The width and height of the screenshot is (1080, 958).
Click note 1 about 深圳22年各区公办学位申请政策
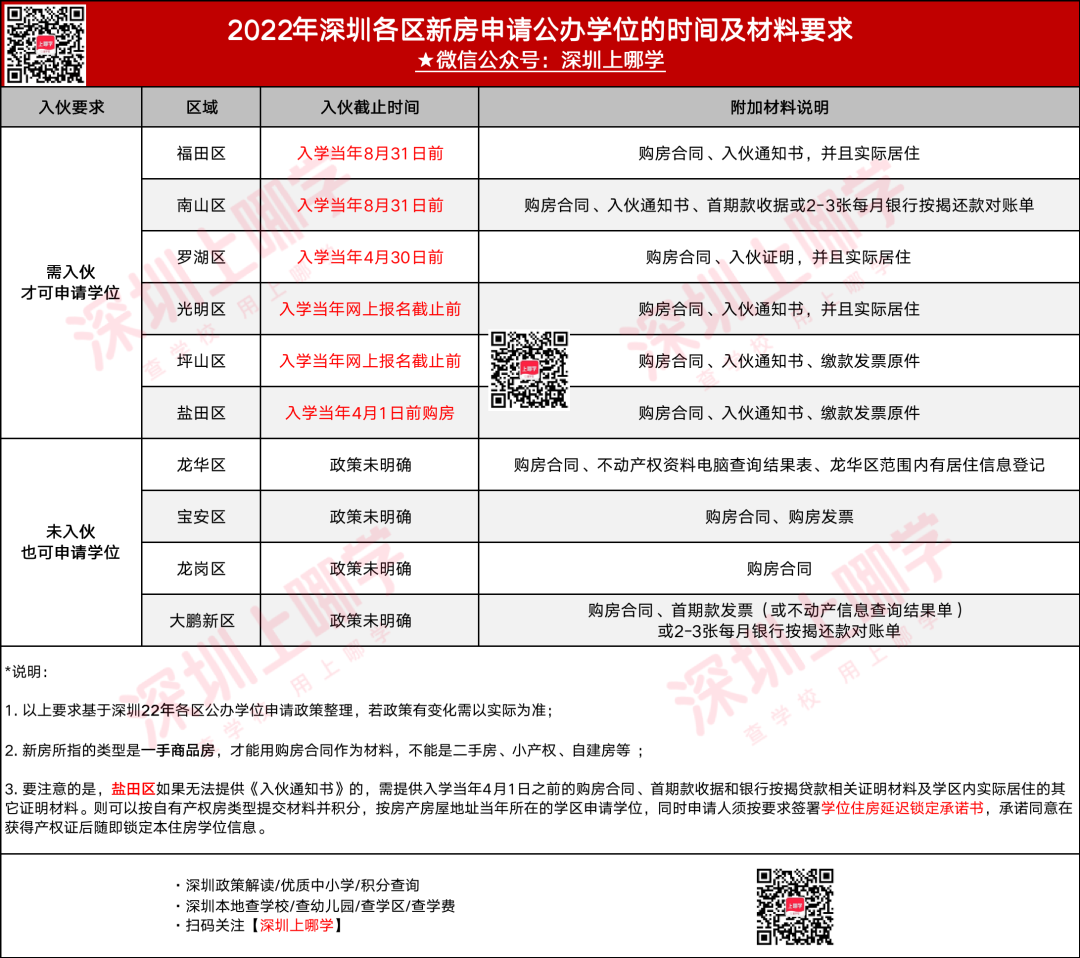(x=279, y=710)
